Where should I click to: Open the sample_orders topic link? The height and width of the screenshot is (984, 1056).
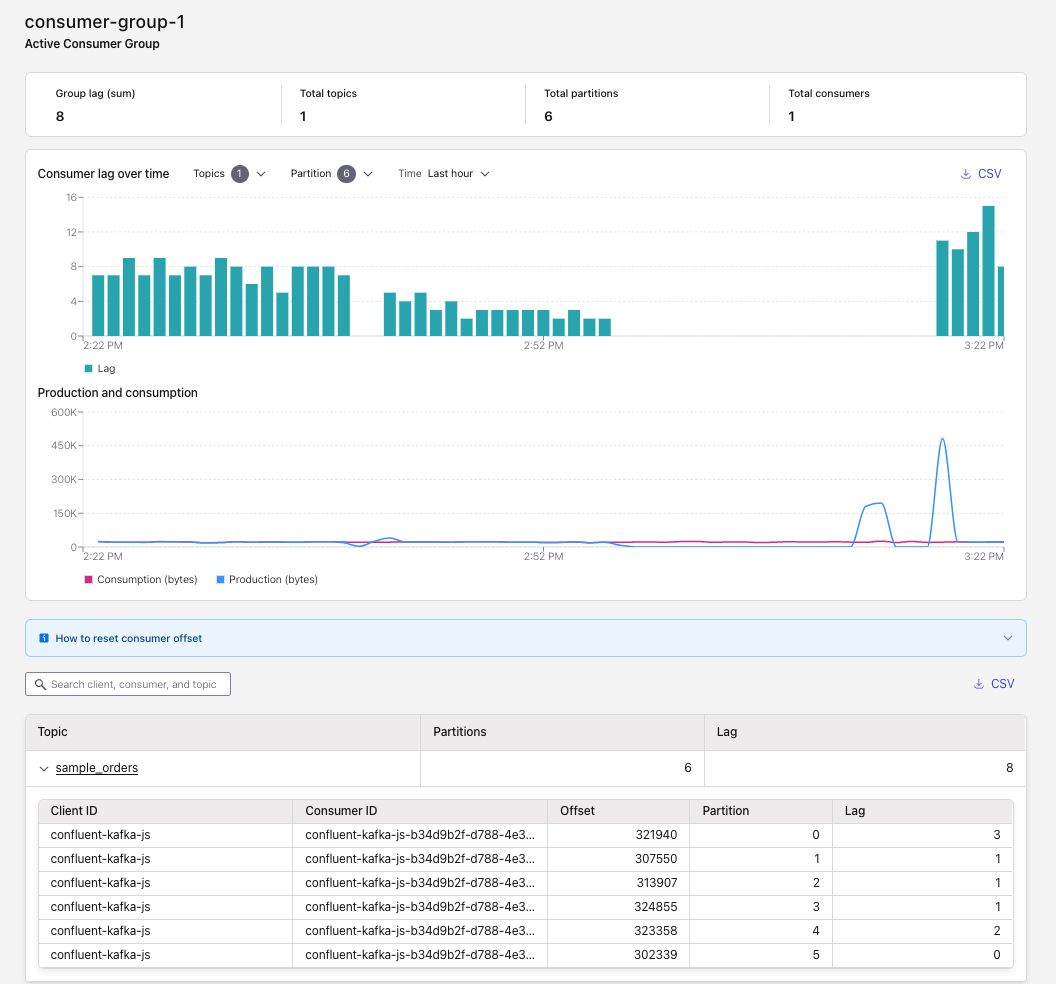tap(97, 768)
